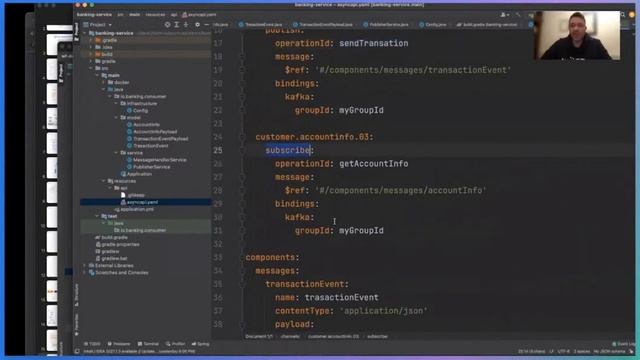The height and width of the screenshot is (360, 640).
Task: Click the orange avatar icon at top right
Action: point(632,15)
